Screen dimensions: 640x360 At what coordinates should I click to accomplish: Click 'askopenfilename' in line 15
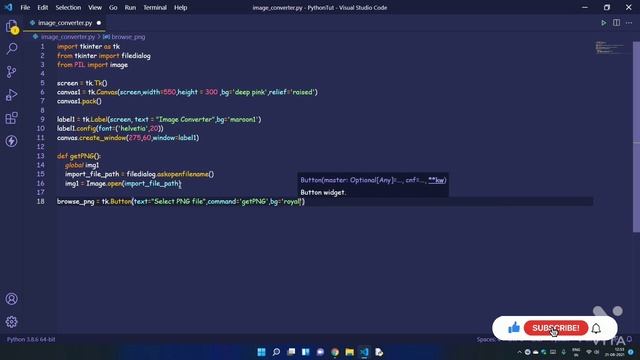click(x=182, y=174)
